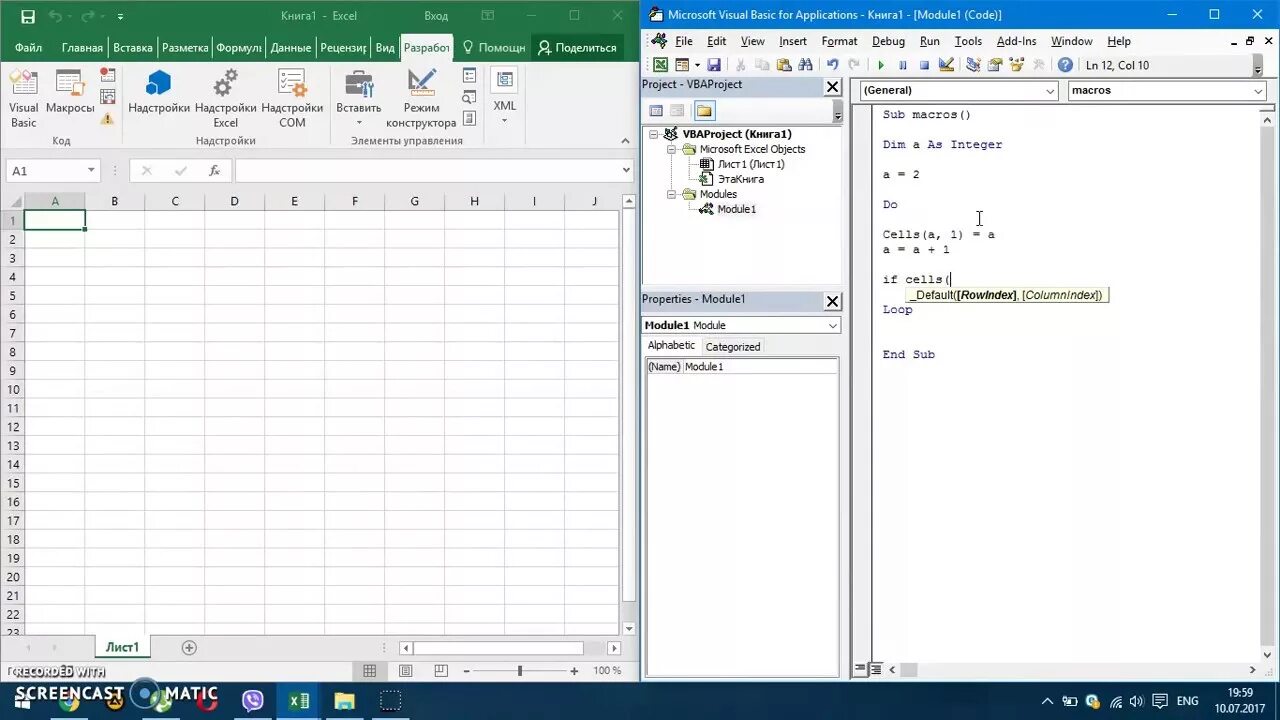
Task: Select the Лист1 sheet tab
Action: (x=122, y=647)
